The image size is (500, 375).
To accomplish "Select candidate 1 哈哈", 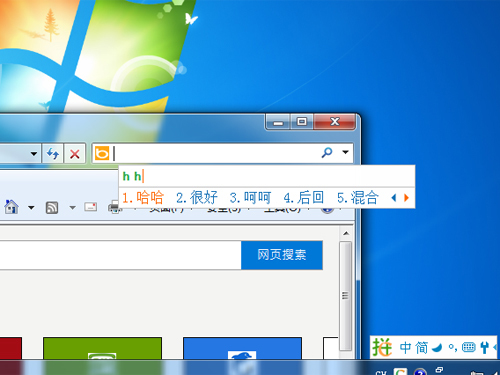I will 143,198.
